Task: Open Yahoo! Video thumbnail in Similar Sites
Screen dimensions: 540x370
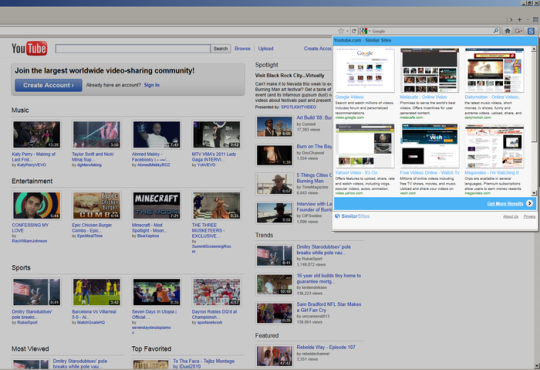Action: (365, 146)
